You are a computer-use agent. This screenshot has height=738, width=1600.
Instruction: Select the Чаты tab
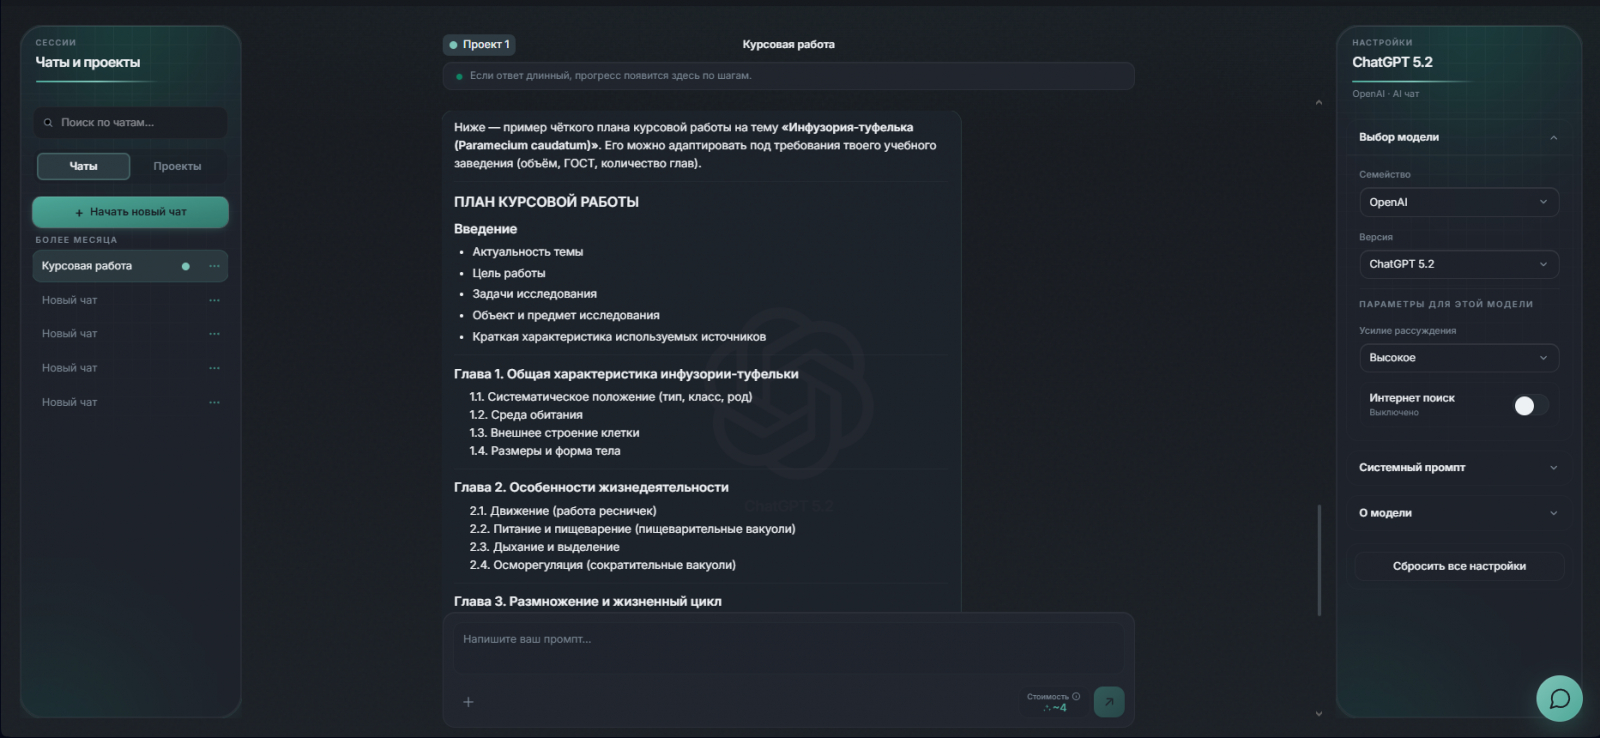(x=84, y=166)
